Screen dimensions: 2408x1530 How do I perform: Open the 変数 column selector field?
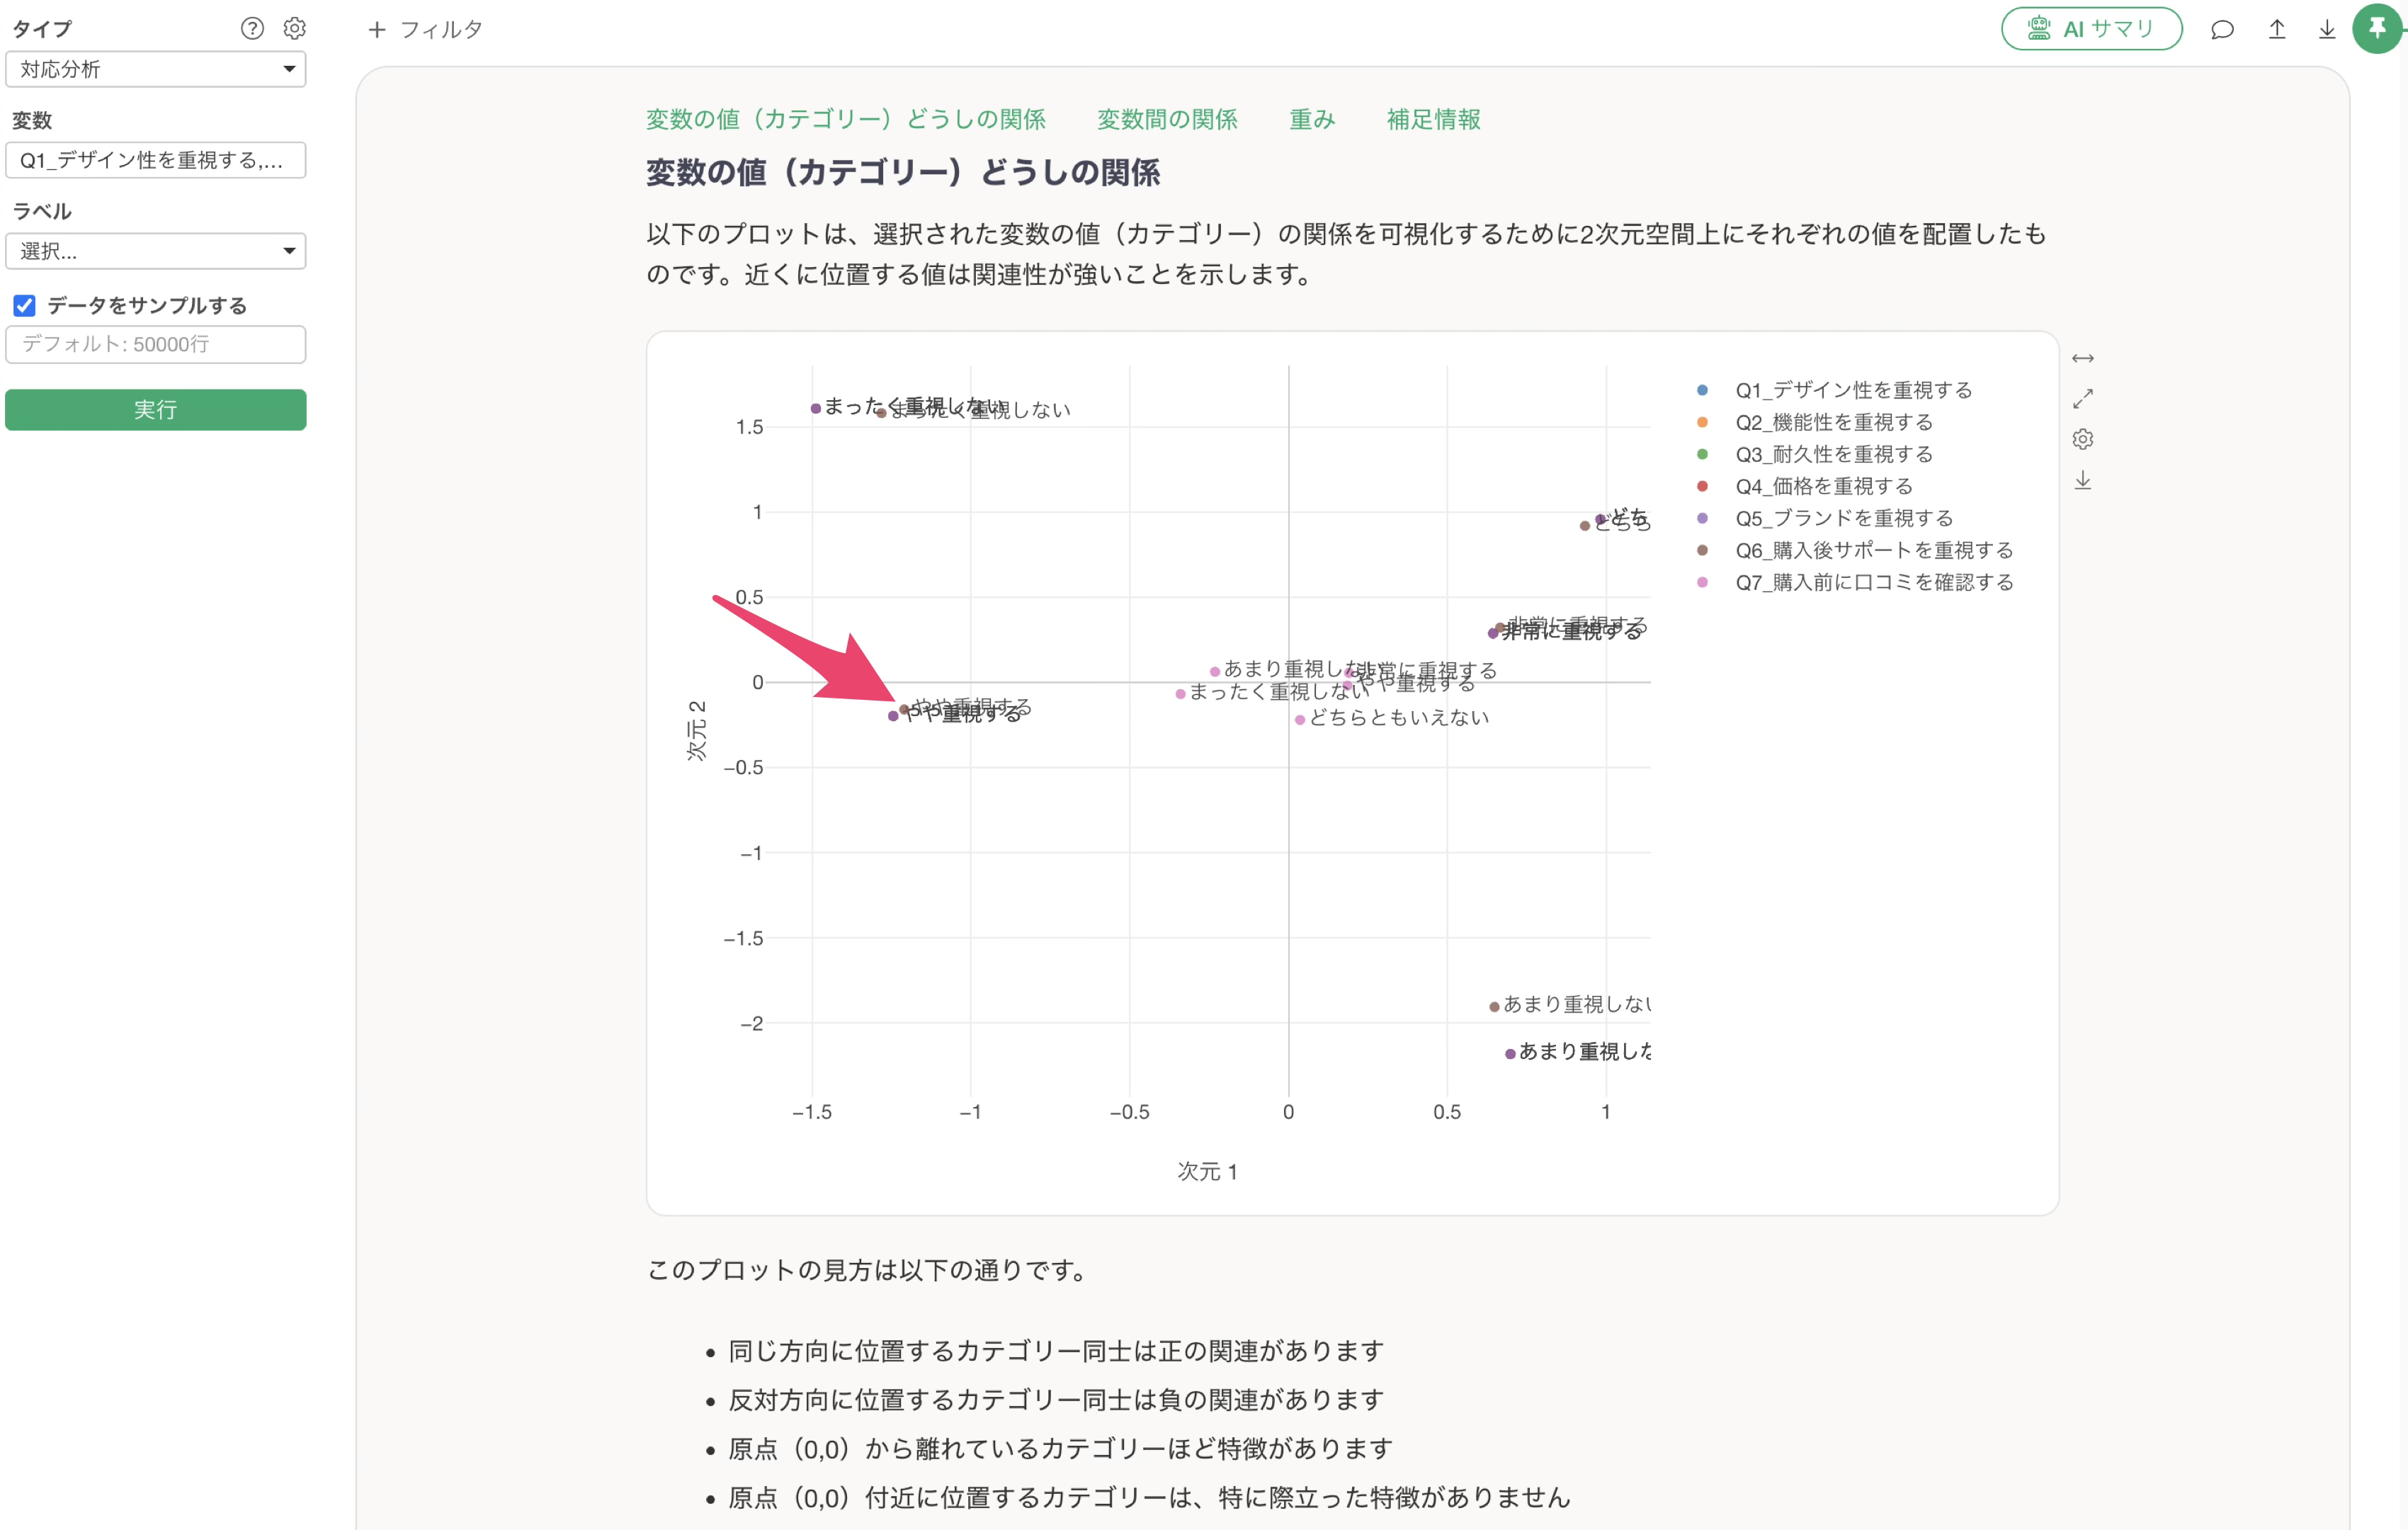[x=155, y=160]
